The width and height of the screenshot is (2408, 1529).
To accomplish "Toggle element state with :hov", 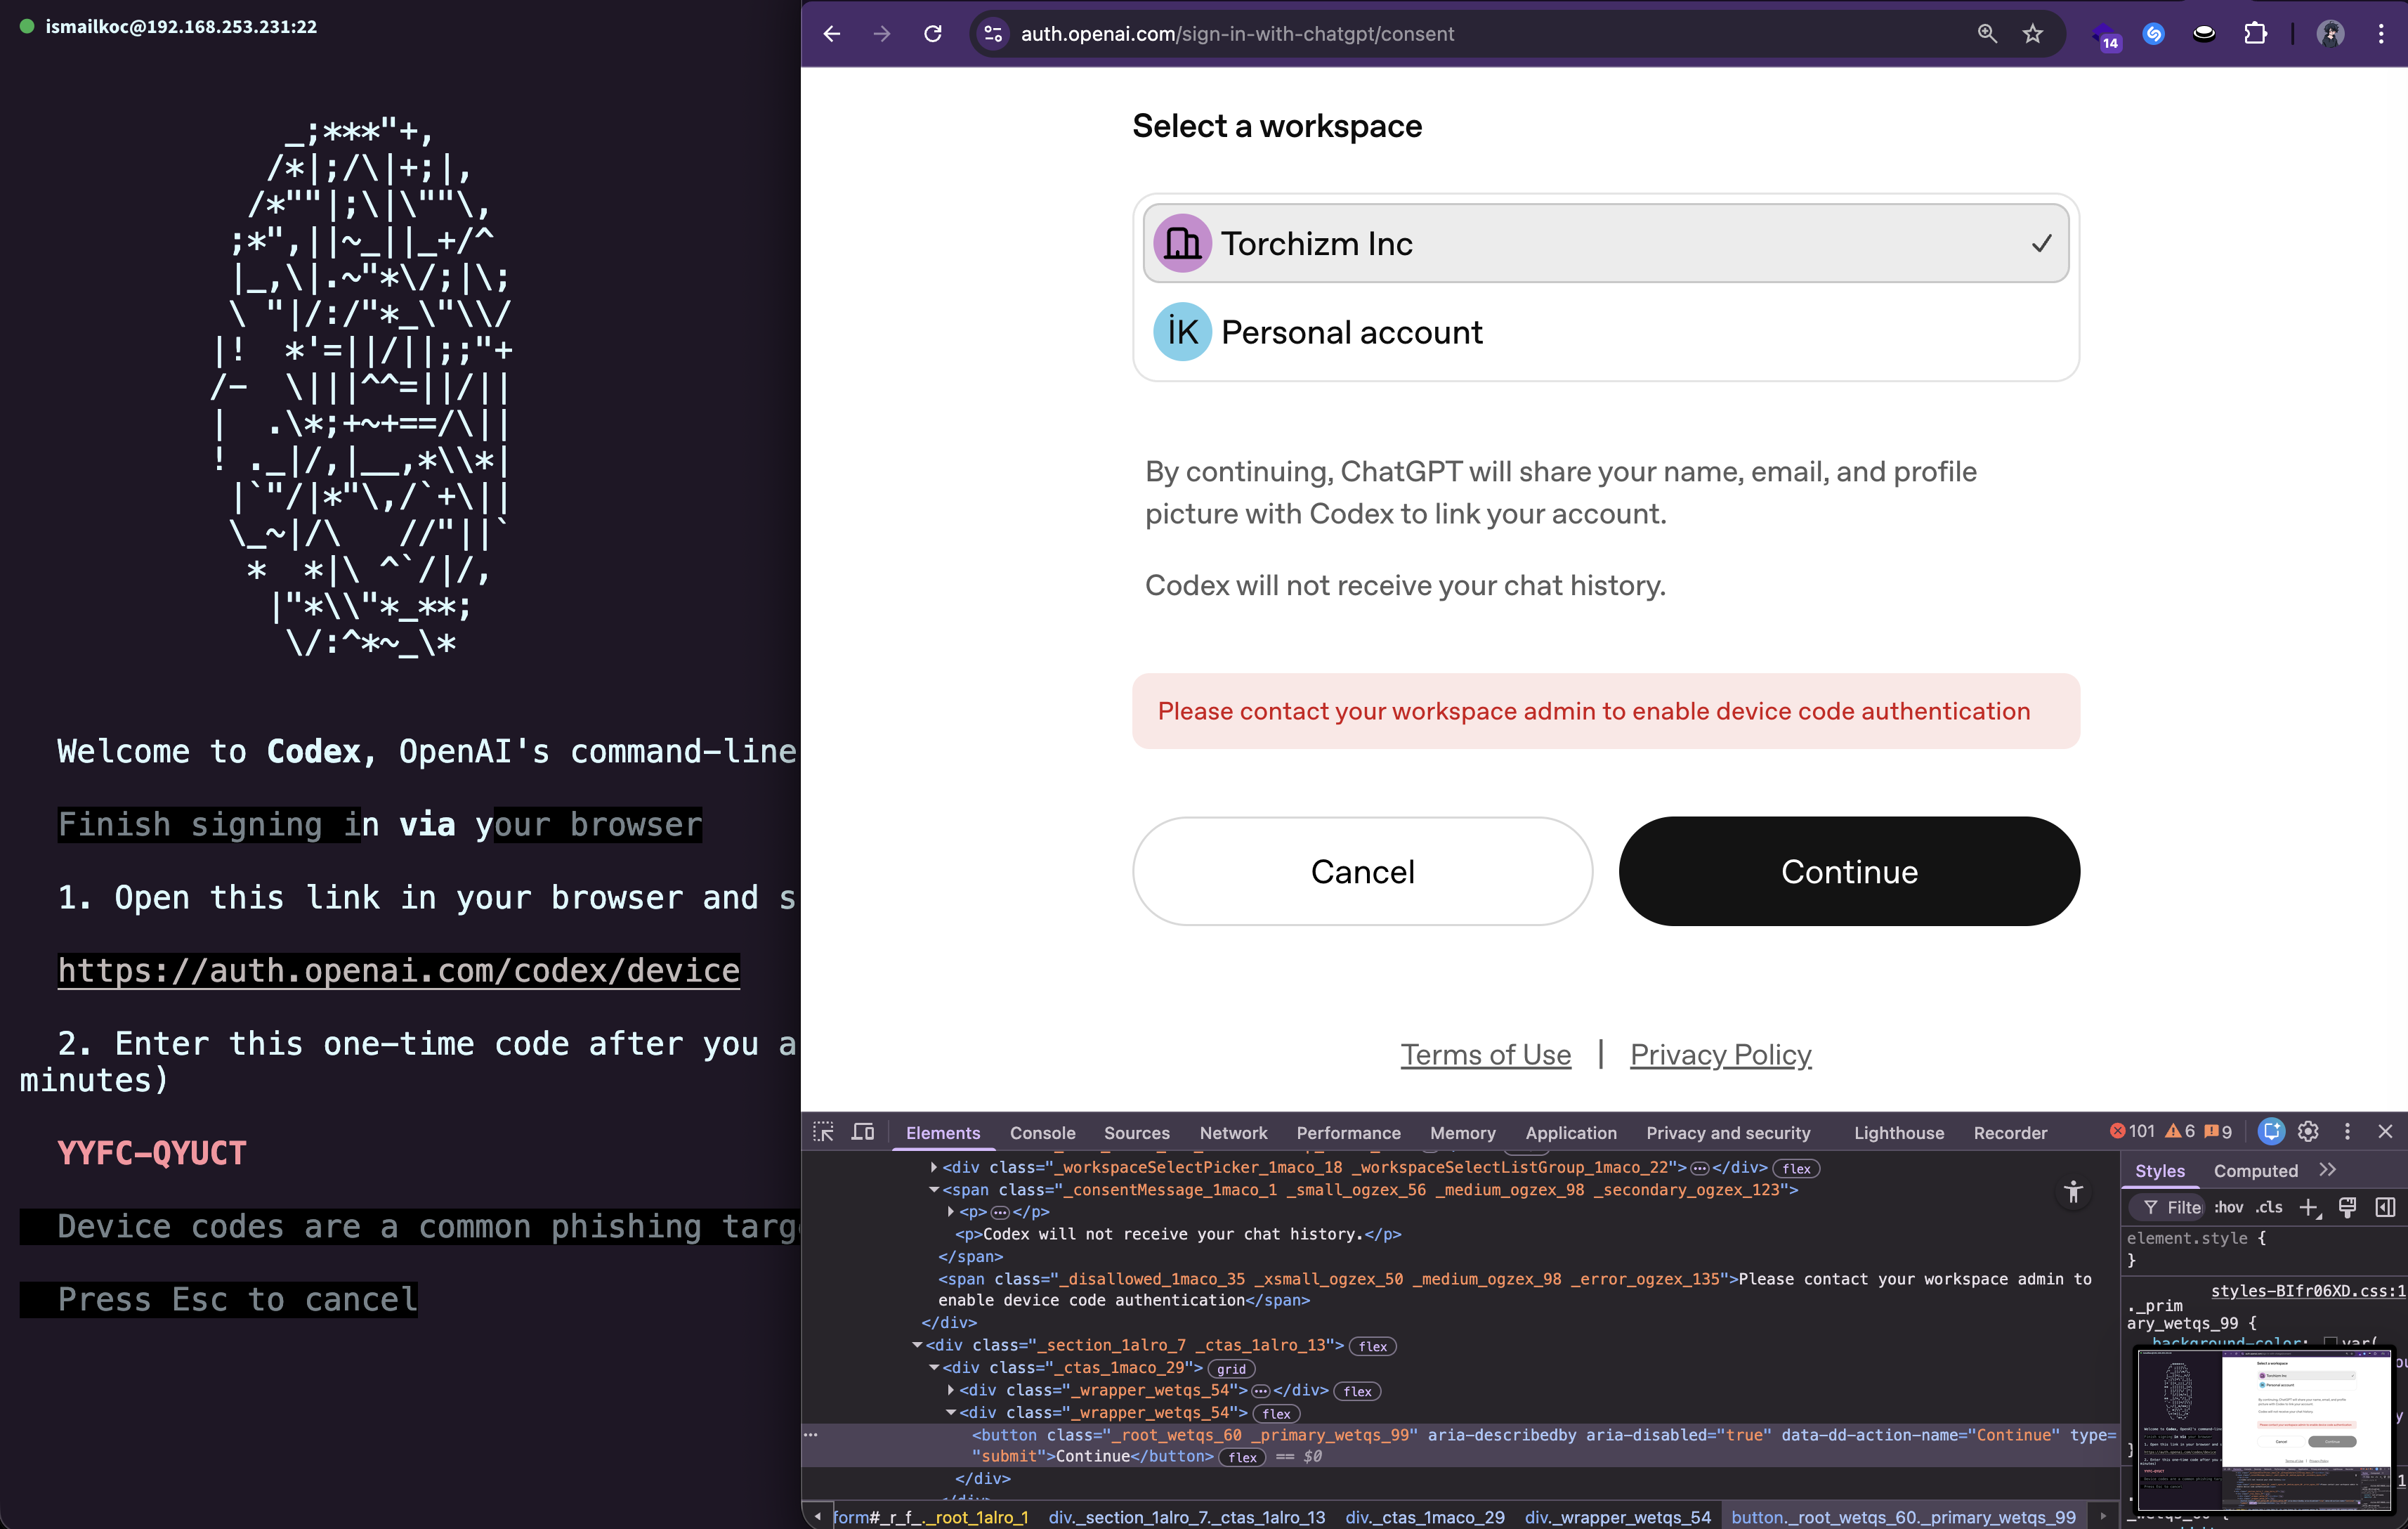I will click(2228, 1208).
